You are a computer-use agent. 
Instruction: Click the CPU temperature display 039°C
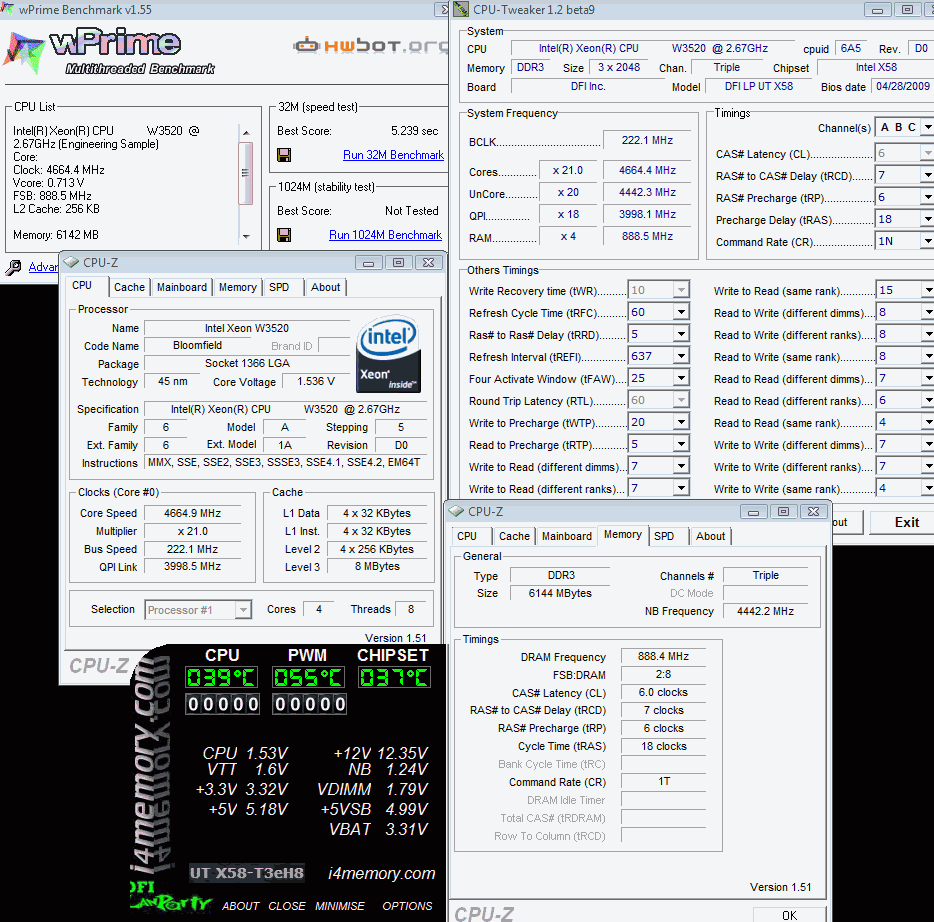[x=222, y=677]
